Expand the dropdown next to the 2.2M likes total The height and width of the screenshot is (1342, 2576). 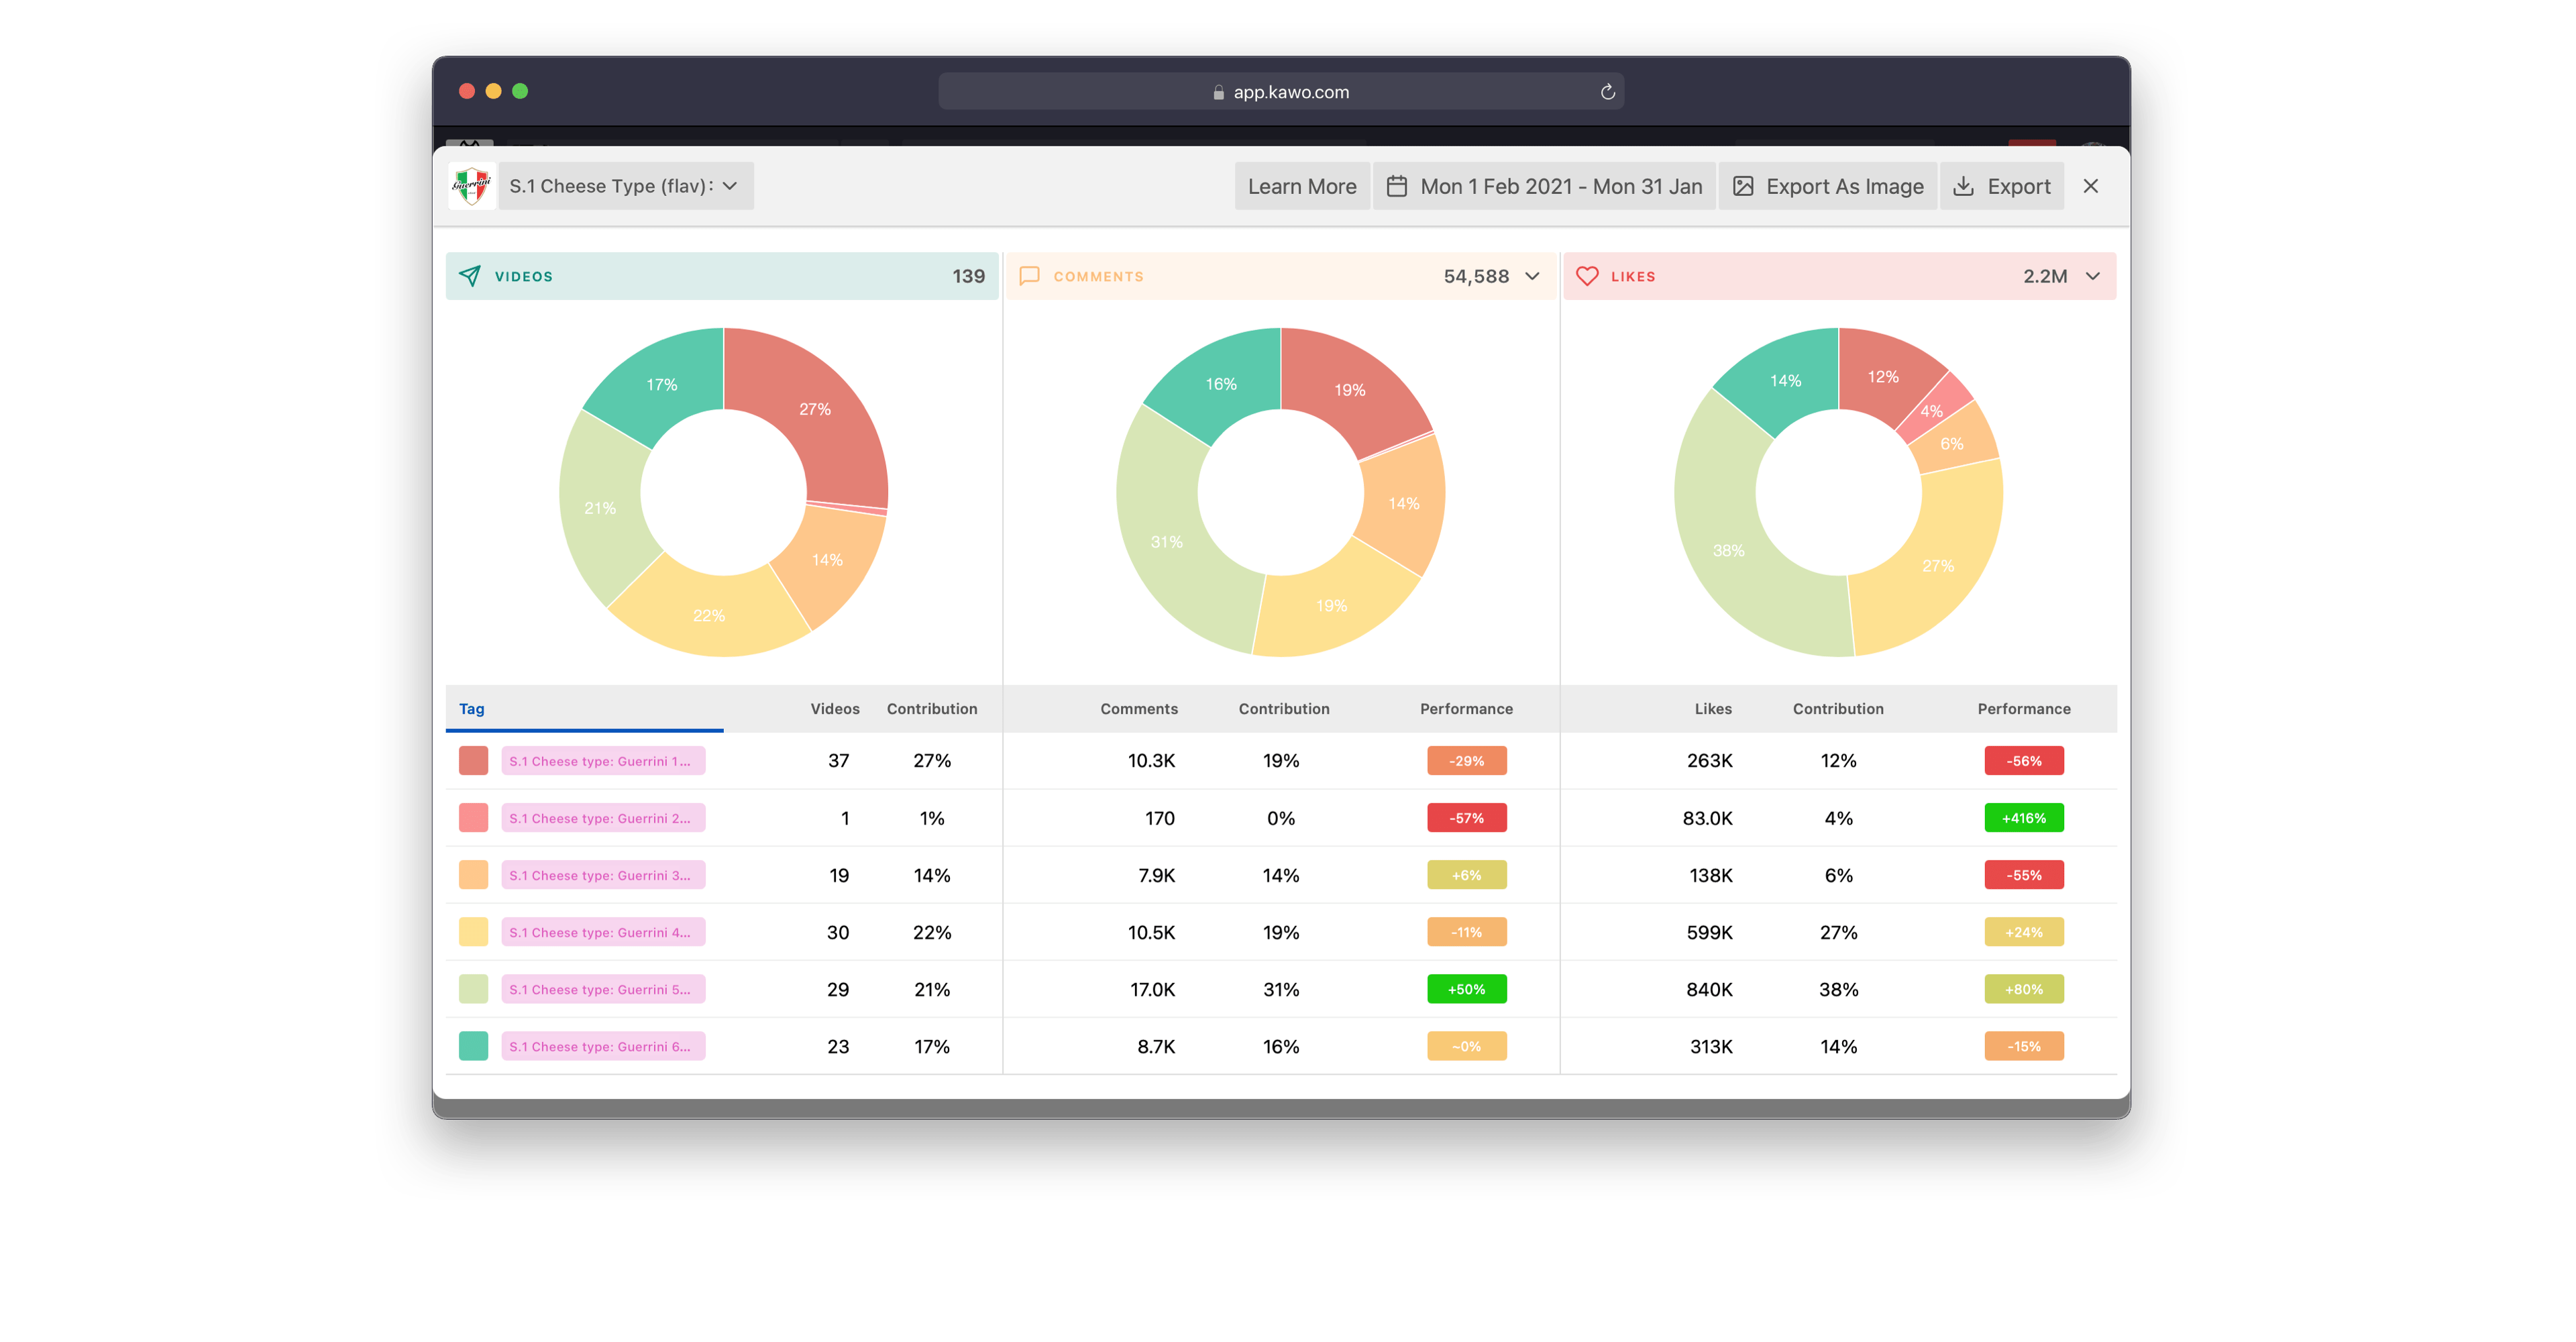[2093, 276]
